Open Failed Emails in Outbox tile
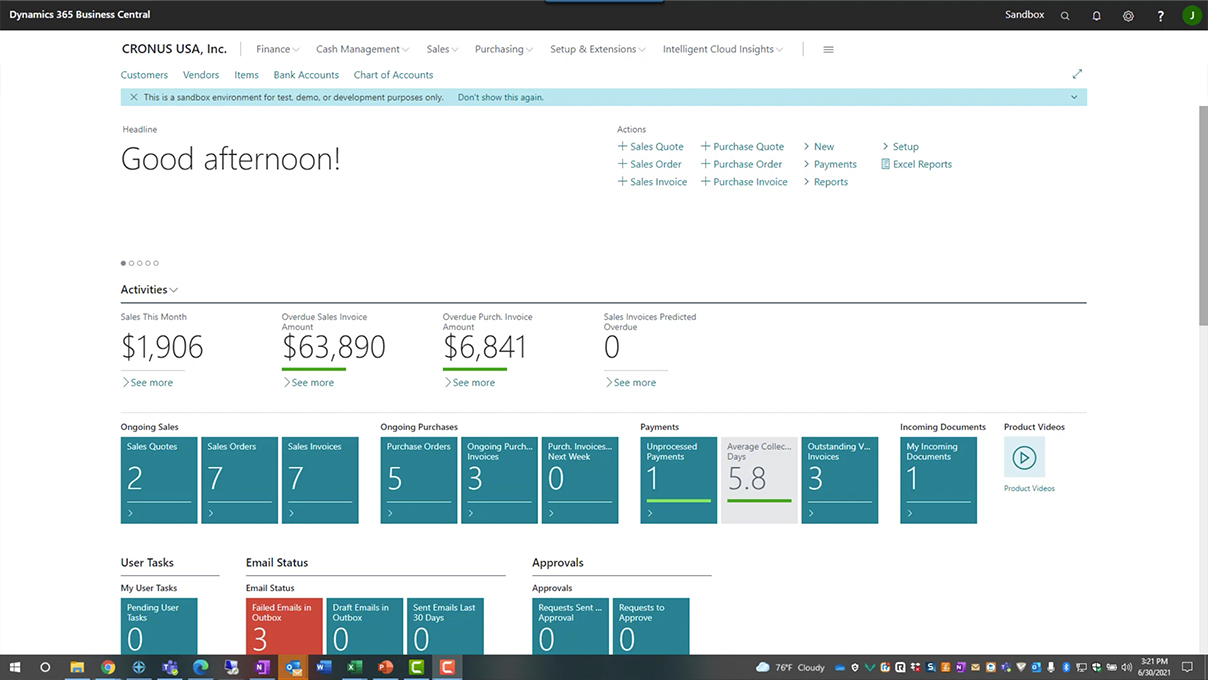Image resolution: width=1208 pixels, height=680 pixels. [284, 626]
